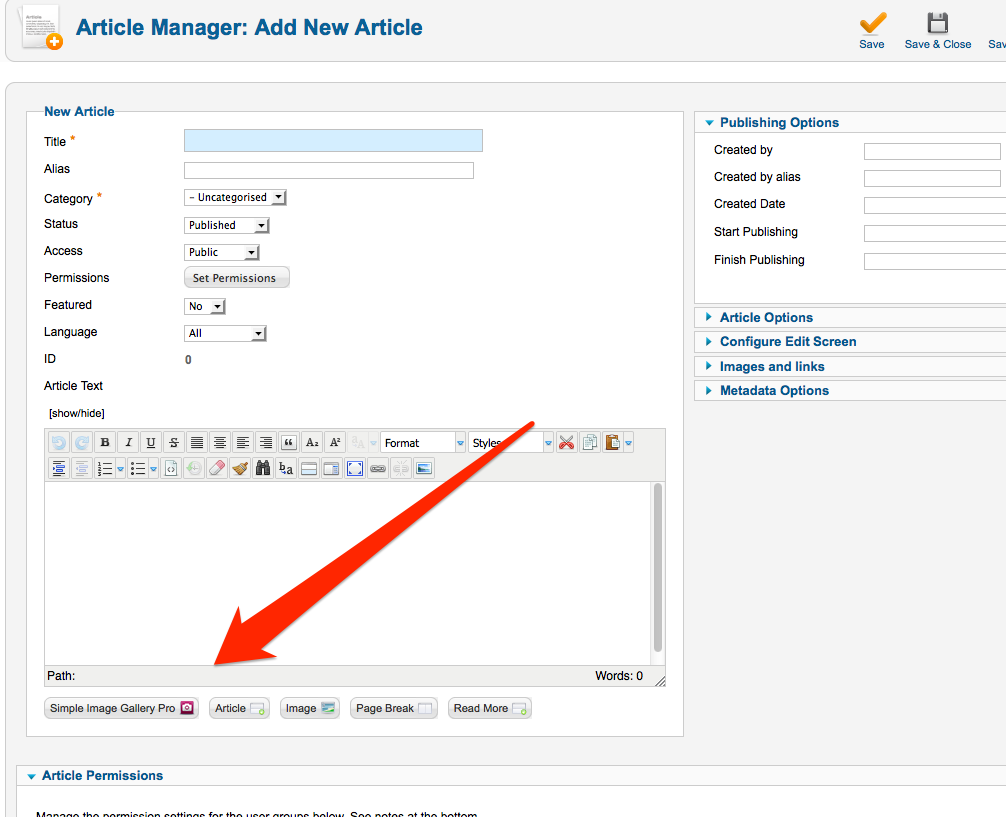
Task: Increase indent of the paragraph
Action: coord(59,469)
